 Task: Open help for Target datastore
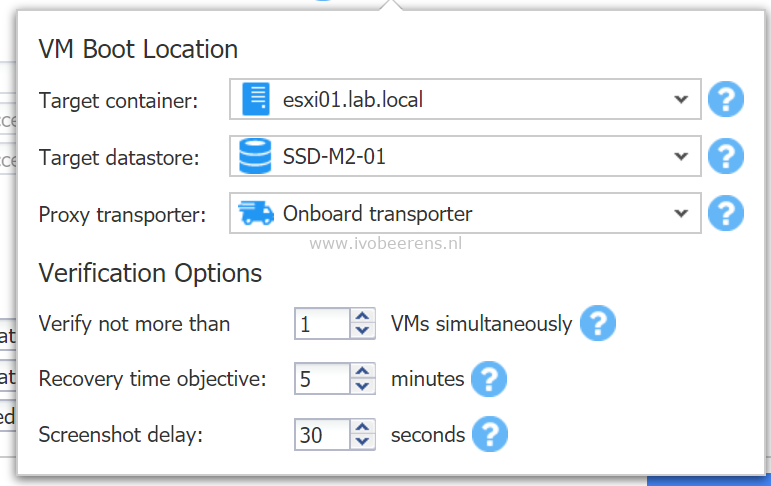[726, 156]
